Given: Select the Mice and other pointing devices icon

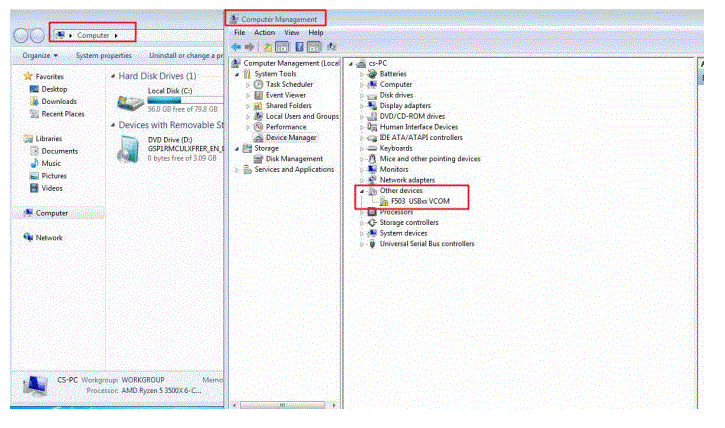Looking at the screenshot, I should click(x=372, y=159).
